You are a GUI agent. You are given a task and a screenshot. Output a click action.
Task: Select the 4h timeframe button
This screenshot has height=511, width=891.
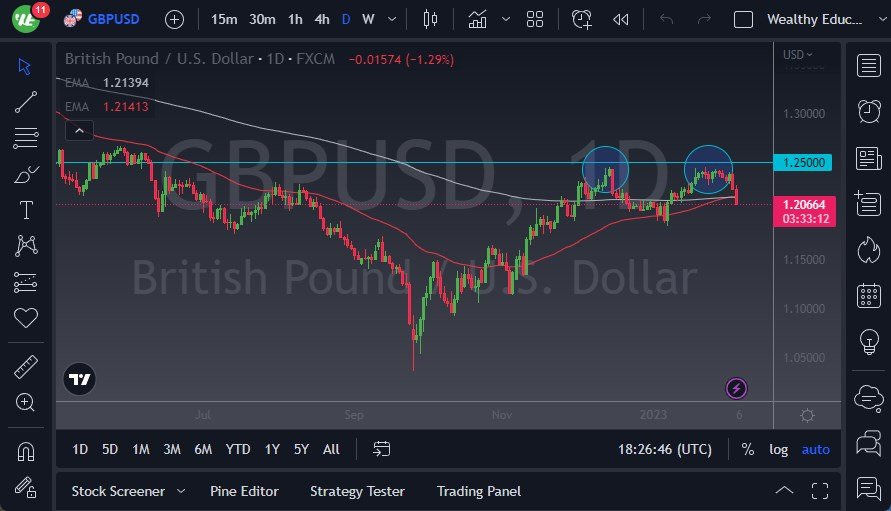321,19
